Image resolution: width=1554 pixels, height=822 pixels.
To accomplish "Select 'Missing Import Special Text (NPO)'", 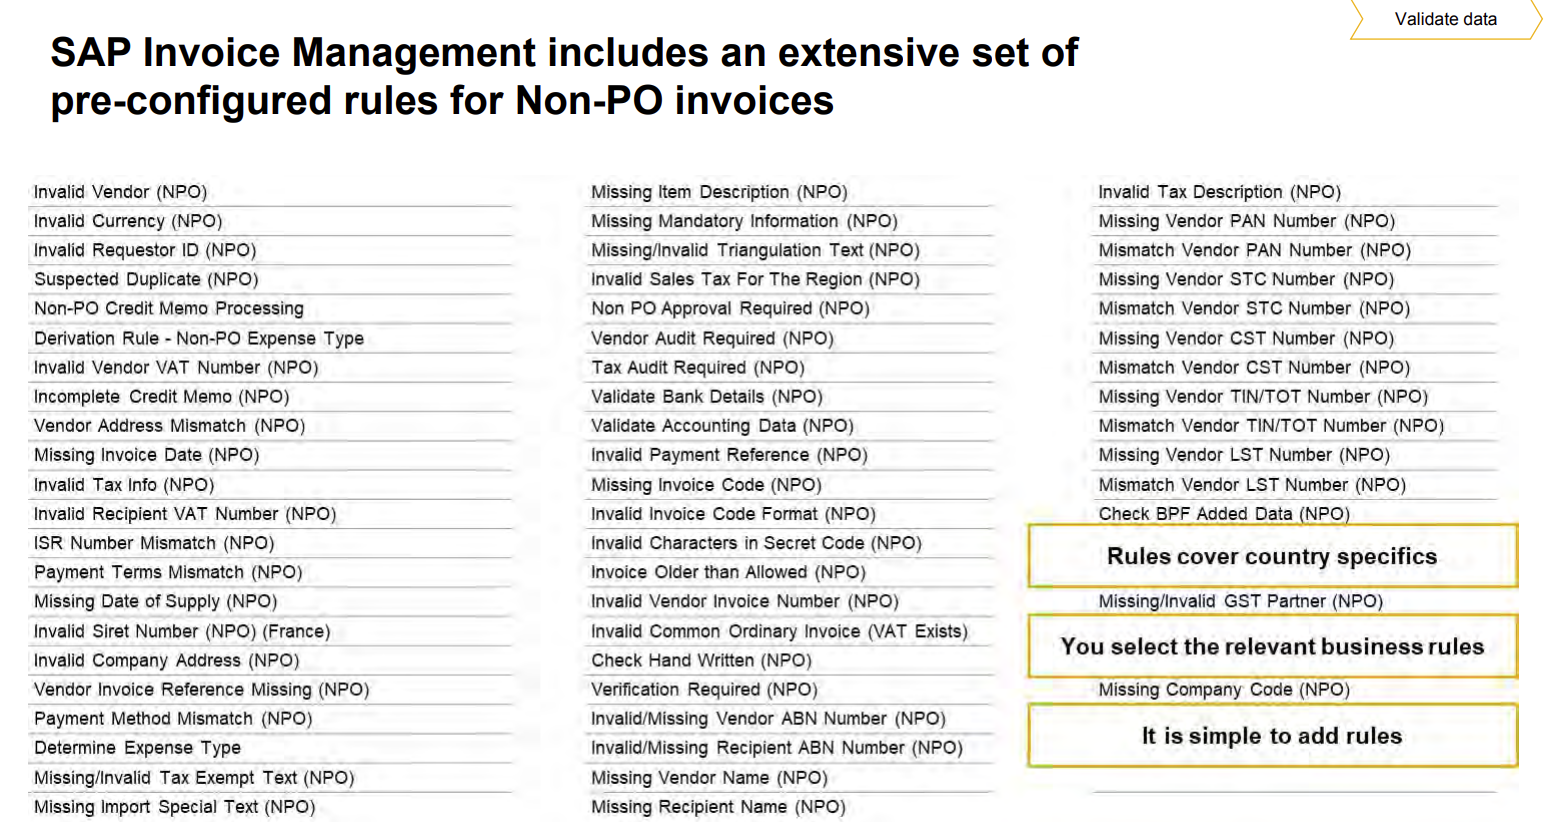I will pos(174,806).
